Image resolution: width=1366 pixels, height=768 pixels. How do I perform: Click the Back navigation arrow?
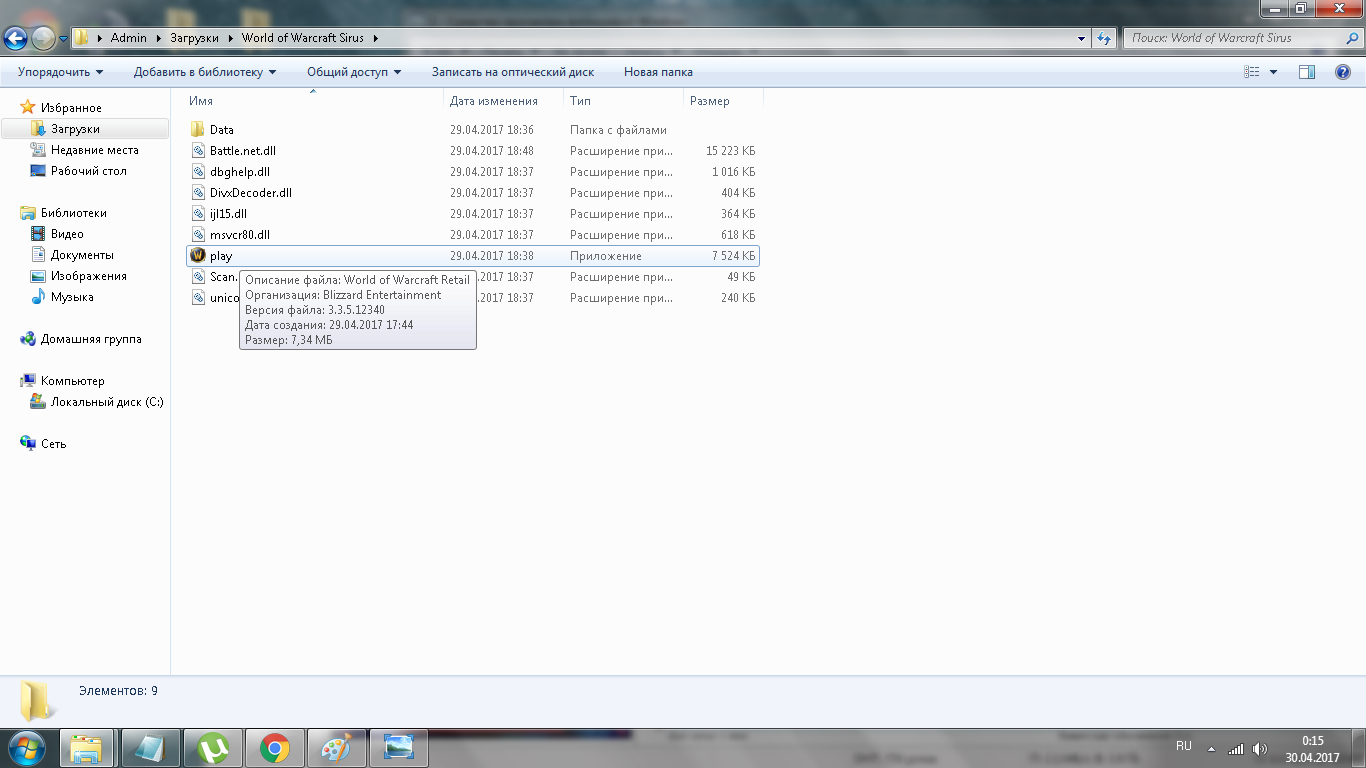click(16, 38)
